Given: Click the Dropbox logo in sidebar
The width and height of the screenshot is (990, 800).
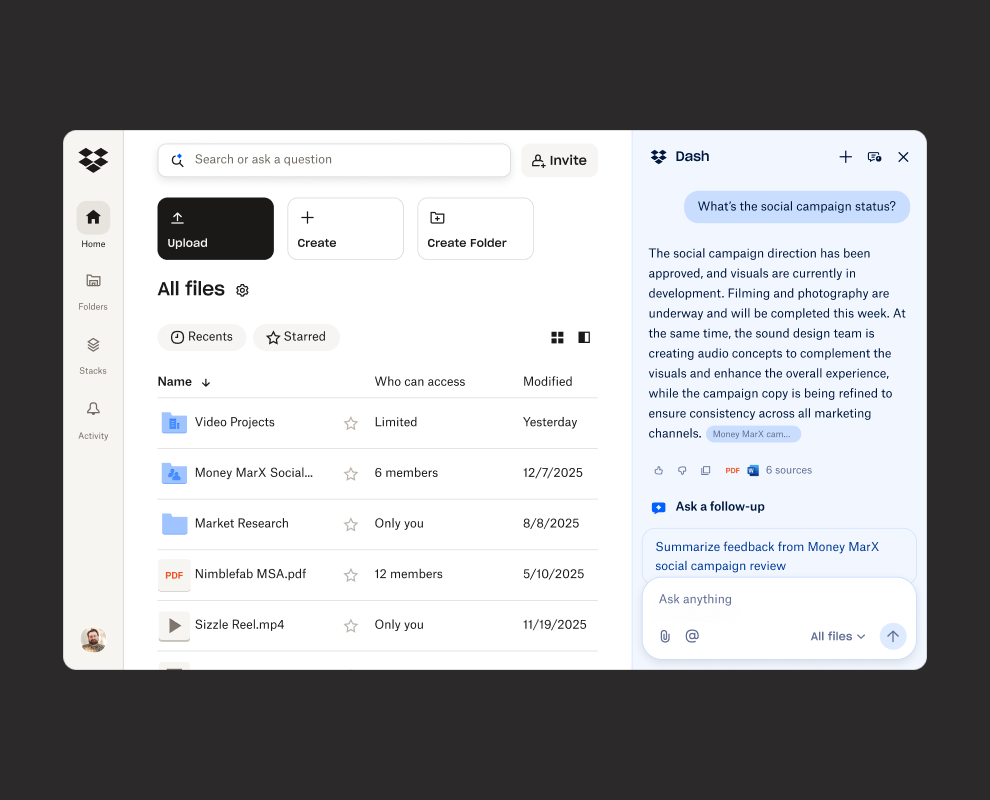Looking at the screenshot, I should pyautogui.click(x=93, y=160).
